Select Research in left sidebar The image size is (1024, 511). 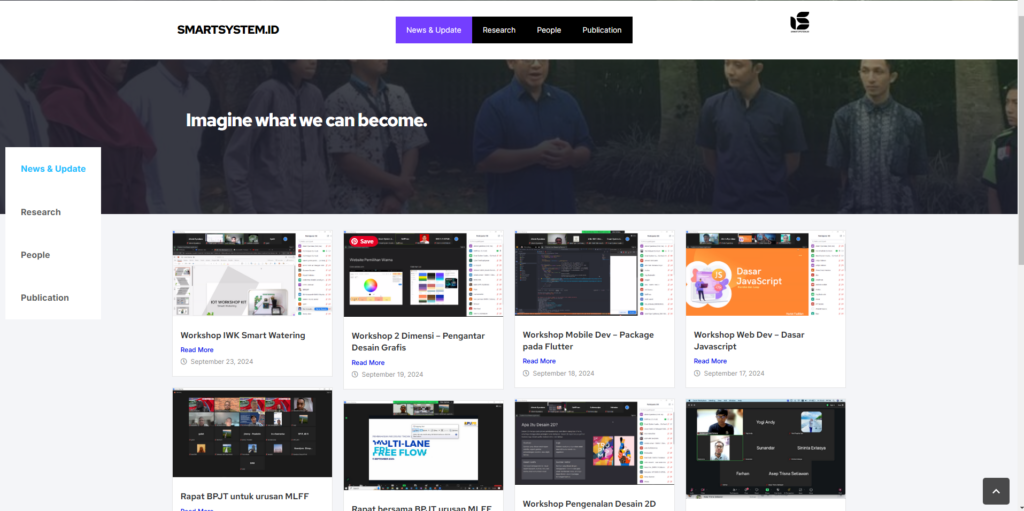click(40, 212)
